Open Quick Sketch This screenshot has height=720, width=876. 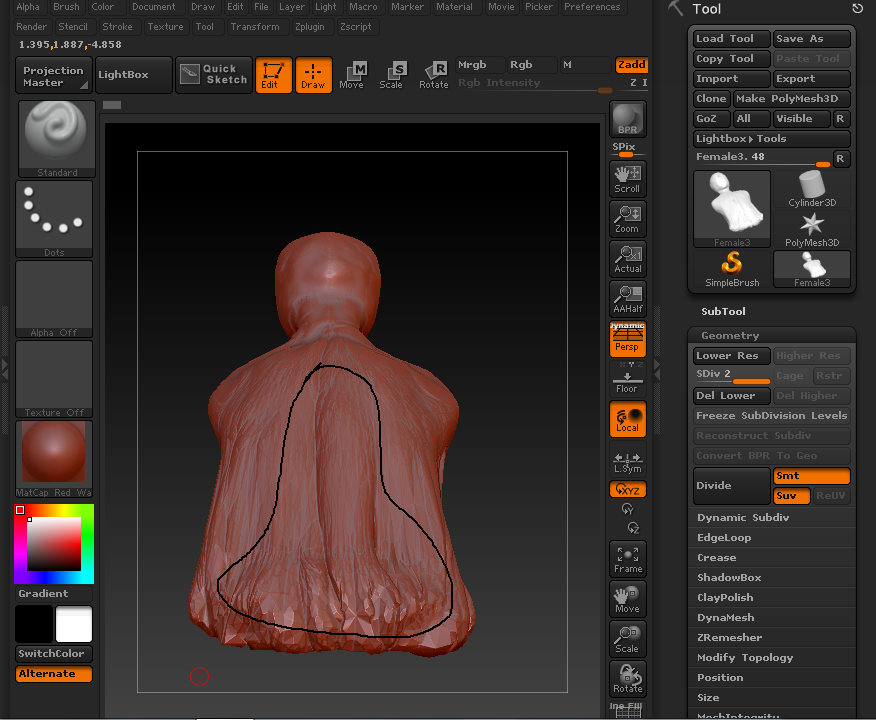click(214, 75)
